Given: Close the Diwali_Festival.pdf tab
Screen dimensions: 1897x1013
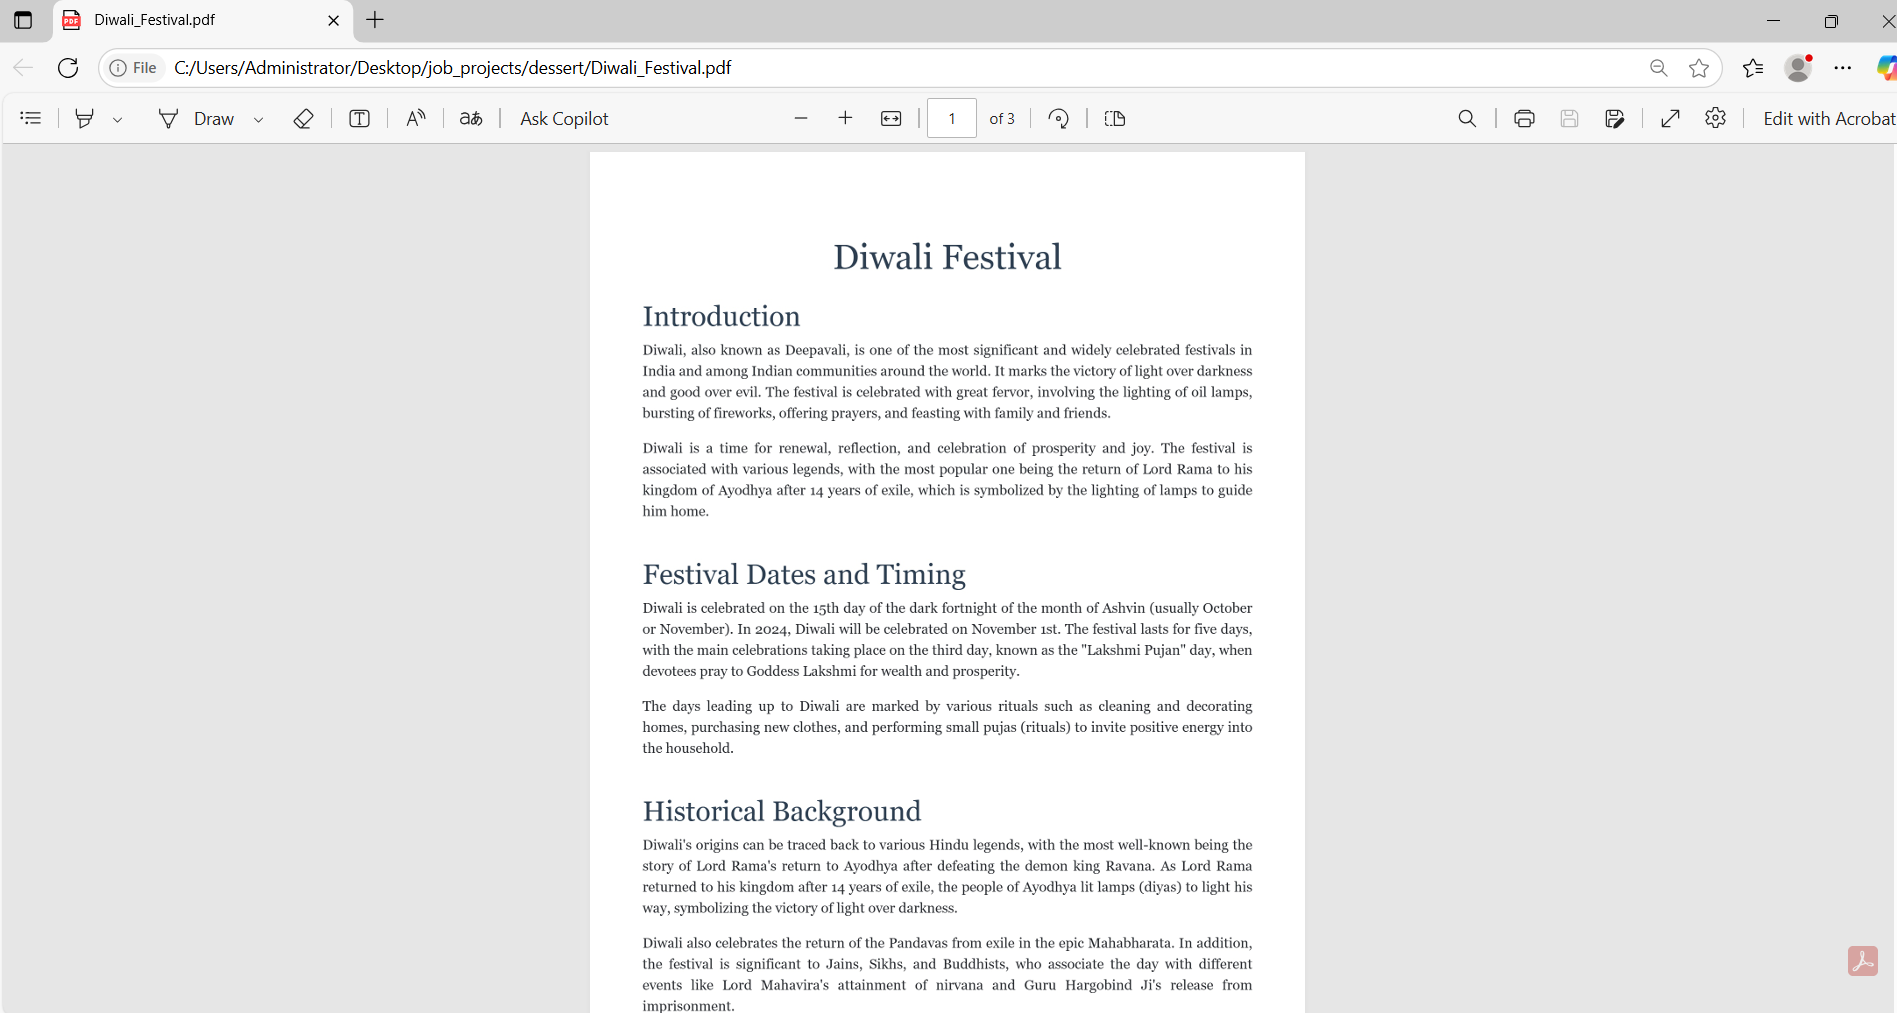Looking at the screenshot, I should point(334,20).
